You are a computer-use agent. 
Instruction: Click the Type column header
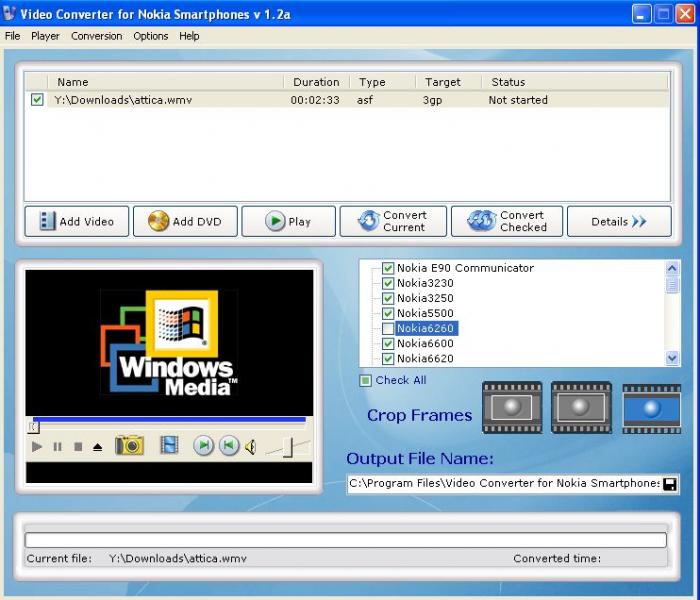pyautogui.click(x=382, y=82)
